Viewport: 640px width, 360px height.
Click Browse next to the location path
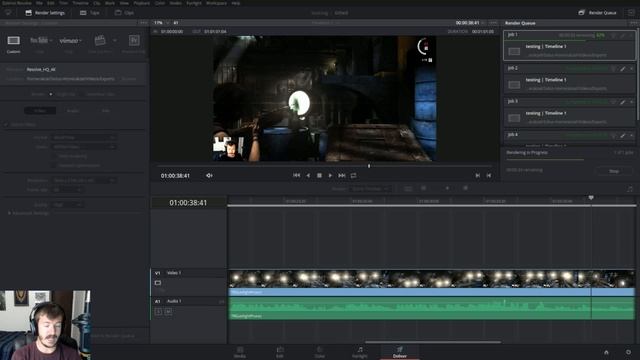[129, 79]
